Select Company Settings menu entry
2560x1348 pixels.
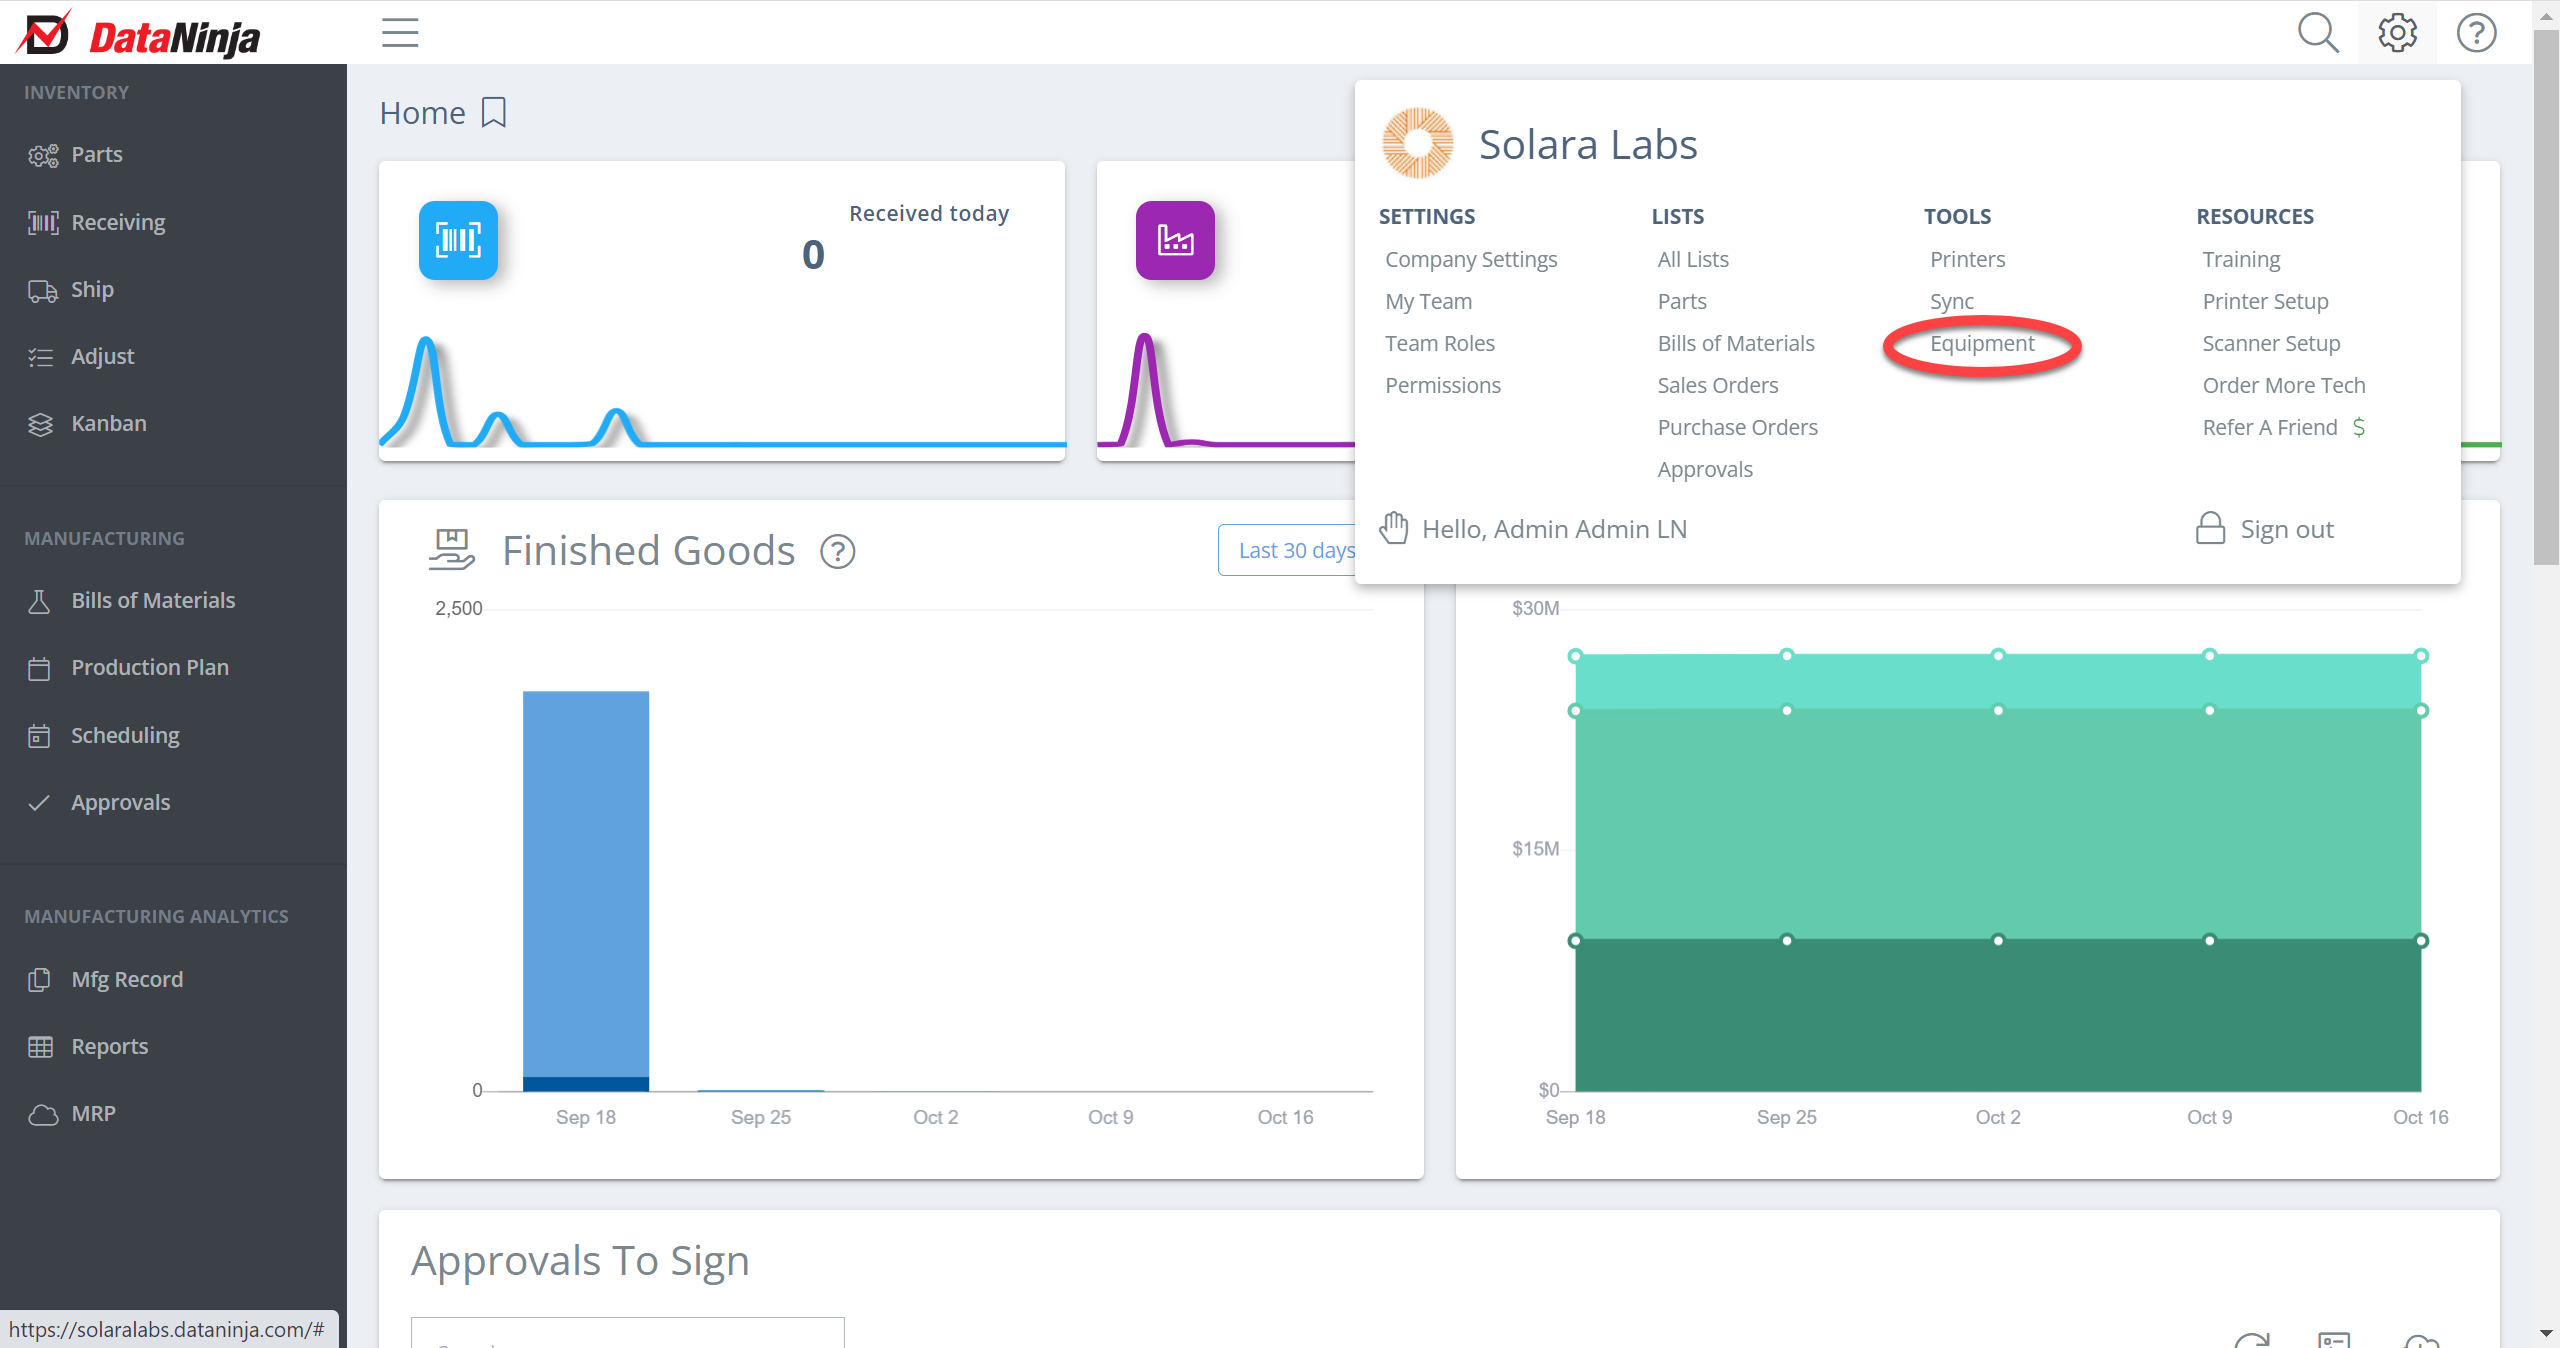[x=1470, y=260]
